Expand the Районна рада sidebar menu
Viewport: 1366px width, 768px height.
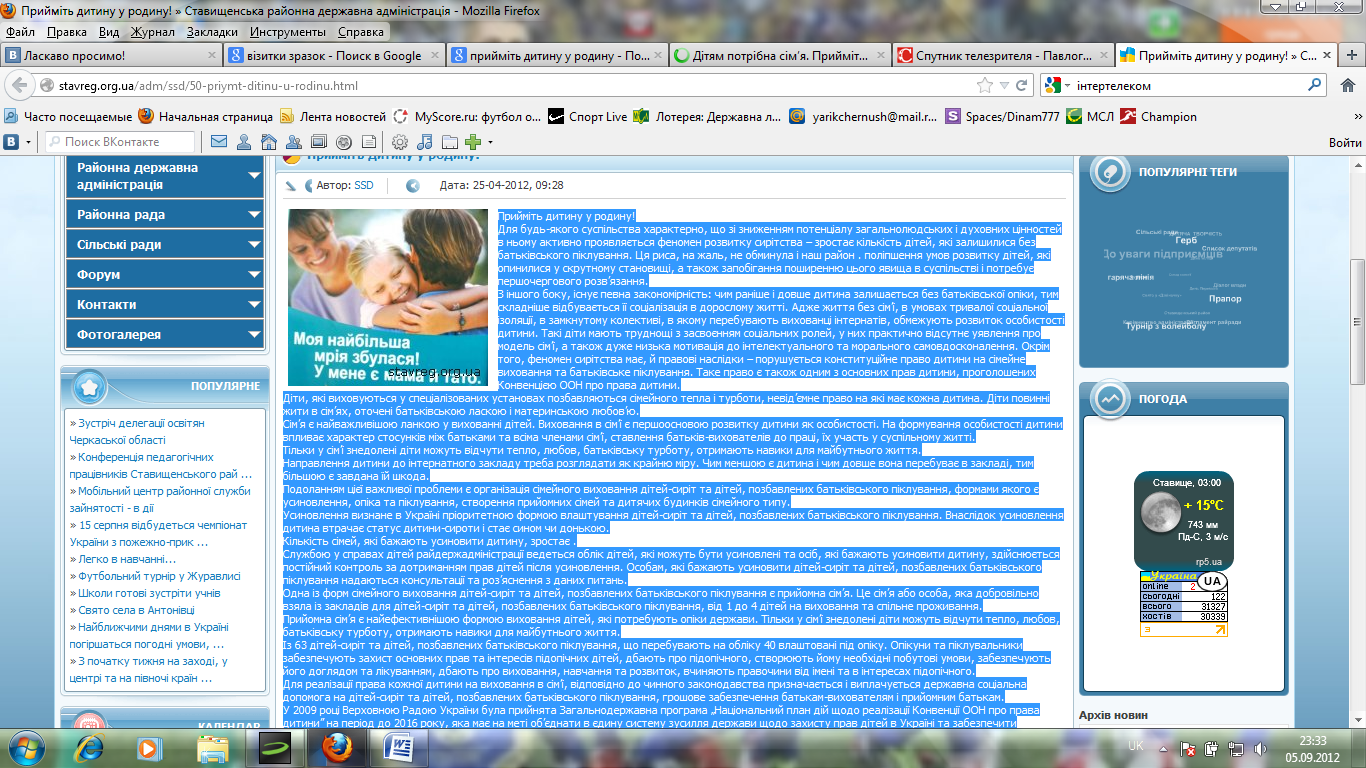(x=252, y=215)
